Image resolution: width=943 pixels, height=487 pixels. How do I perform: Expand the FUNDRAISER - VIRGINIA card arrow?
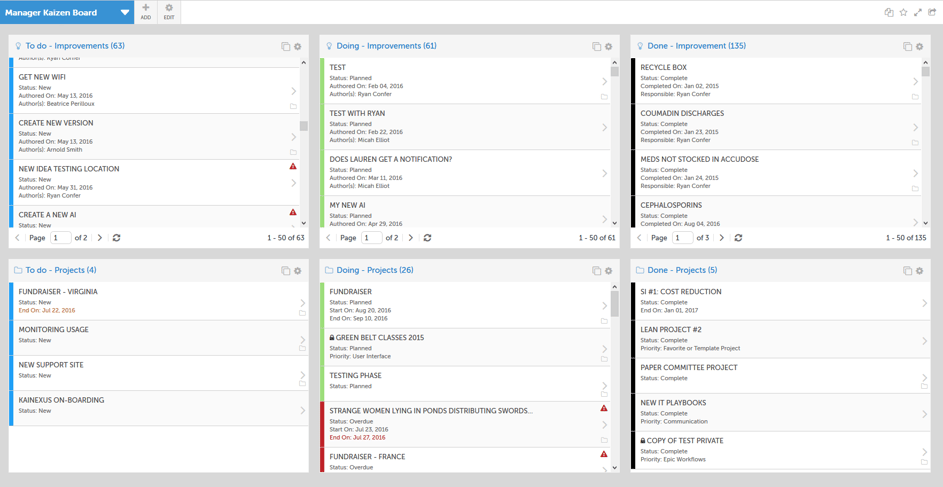click(x=303, y=303)
